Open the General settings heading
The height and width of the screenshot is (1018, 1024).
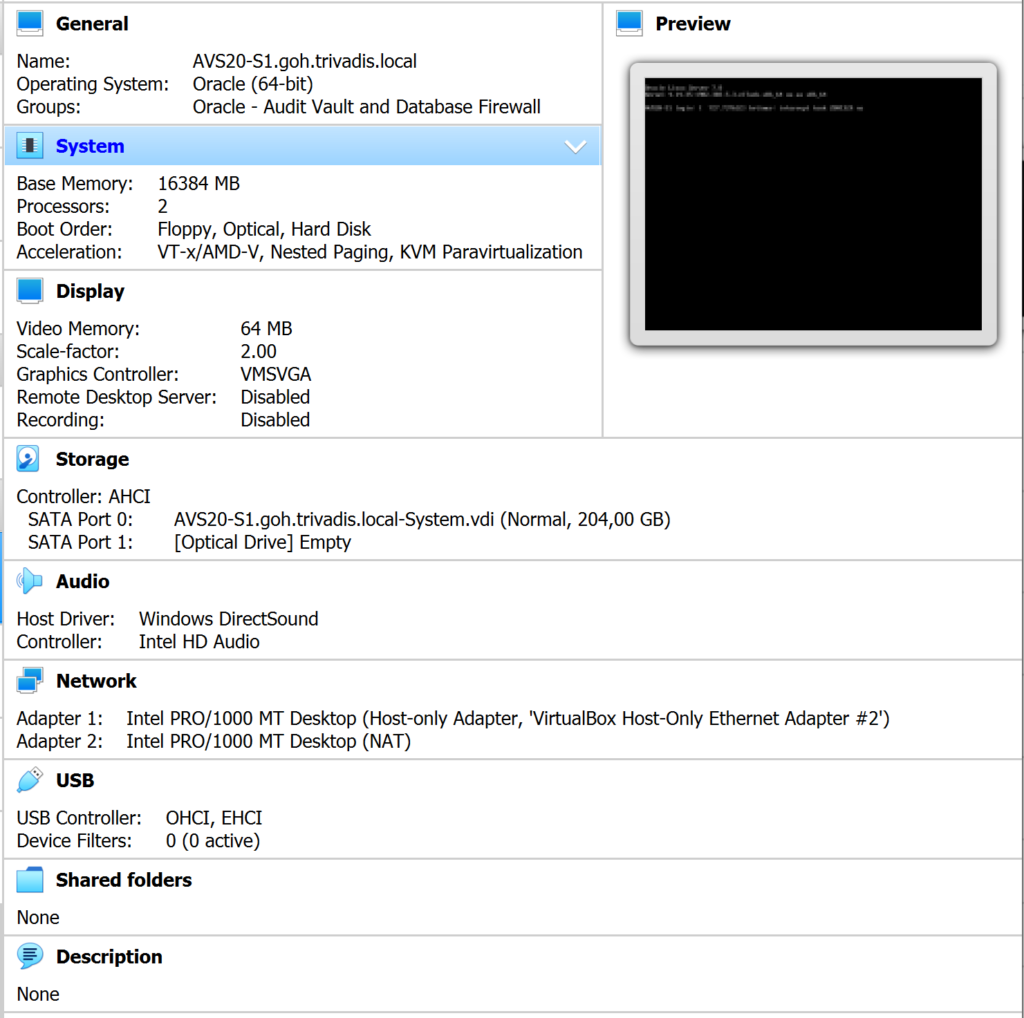pyautogui.click(x=92, y=24)
